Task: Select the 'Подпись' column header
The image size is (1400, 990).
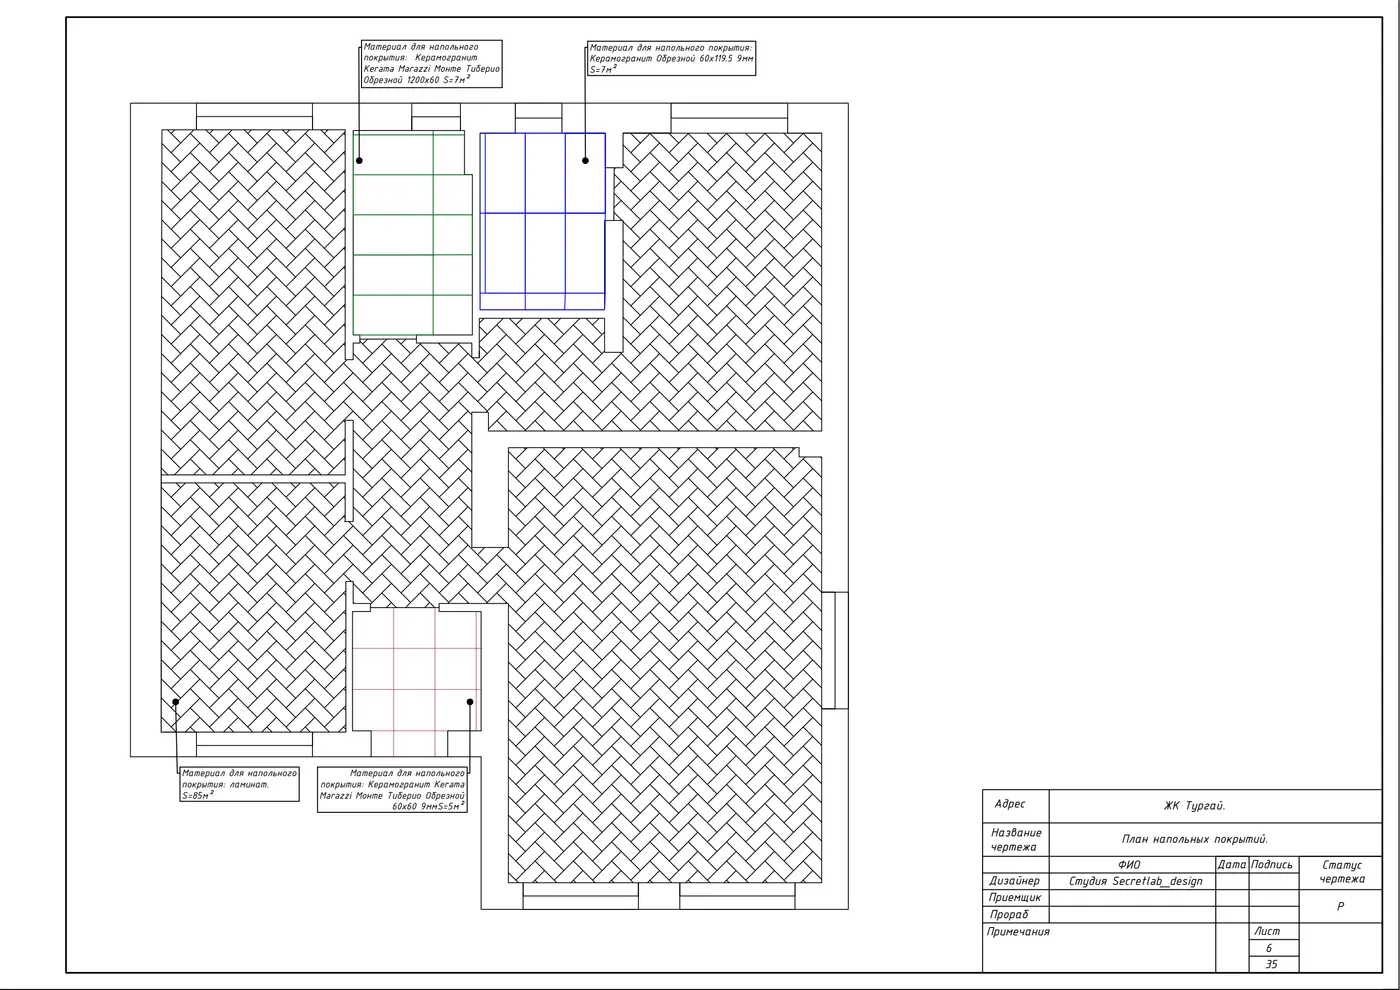Action: tap(1272, 865)
